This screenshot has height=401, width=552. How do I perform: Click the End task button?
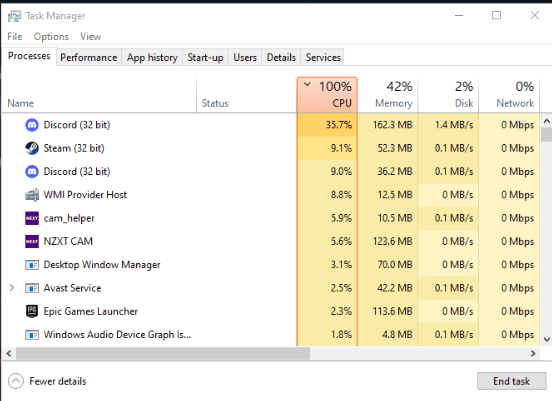pos(512,381)
